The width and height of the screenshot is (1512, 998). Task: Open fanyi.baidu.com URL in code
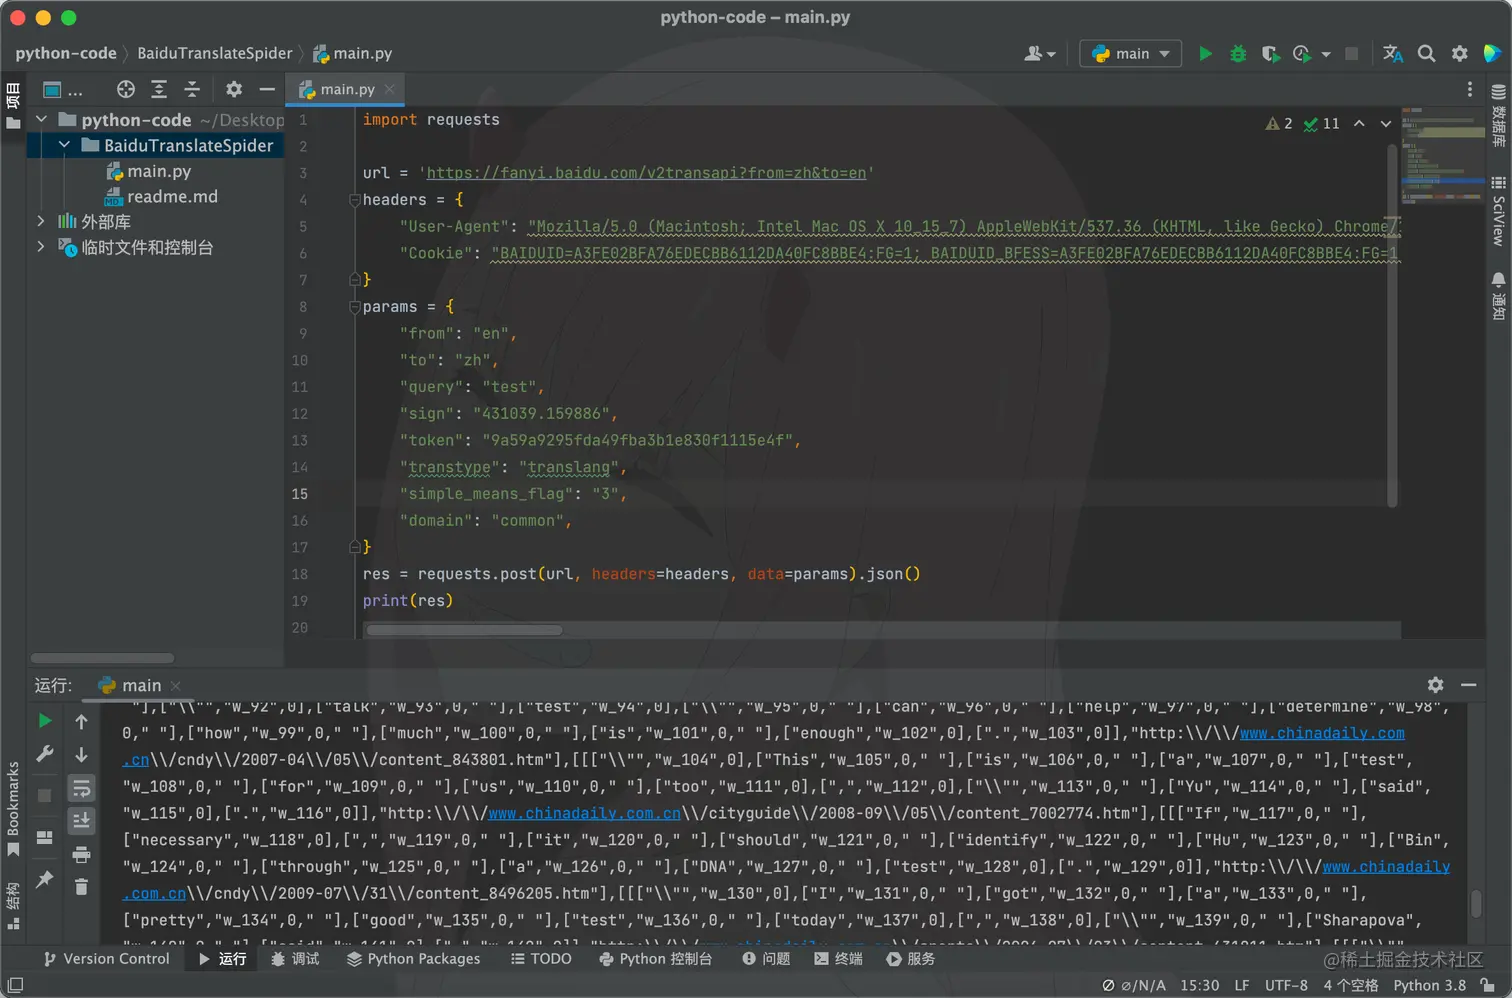646,173
